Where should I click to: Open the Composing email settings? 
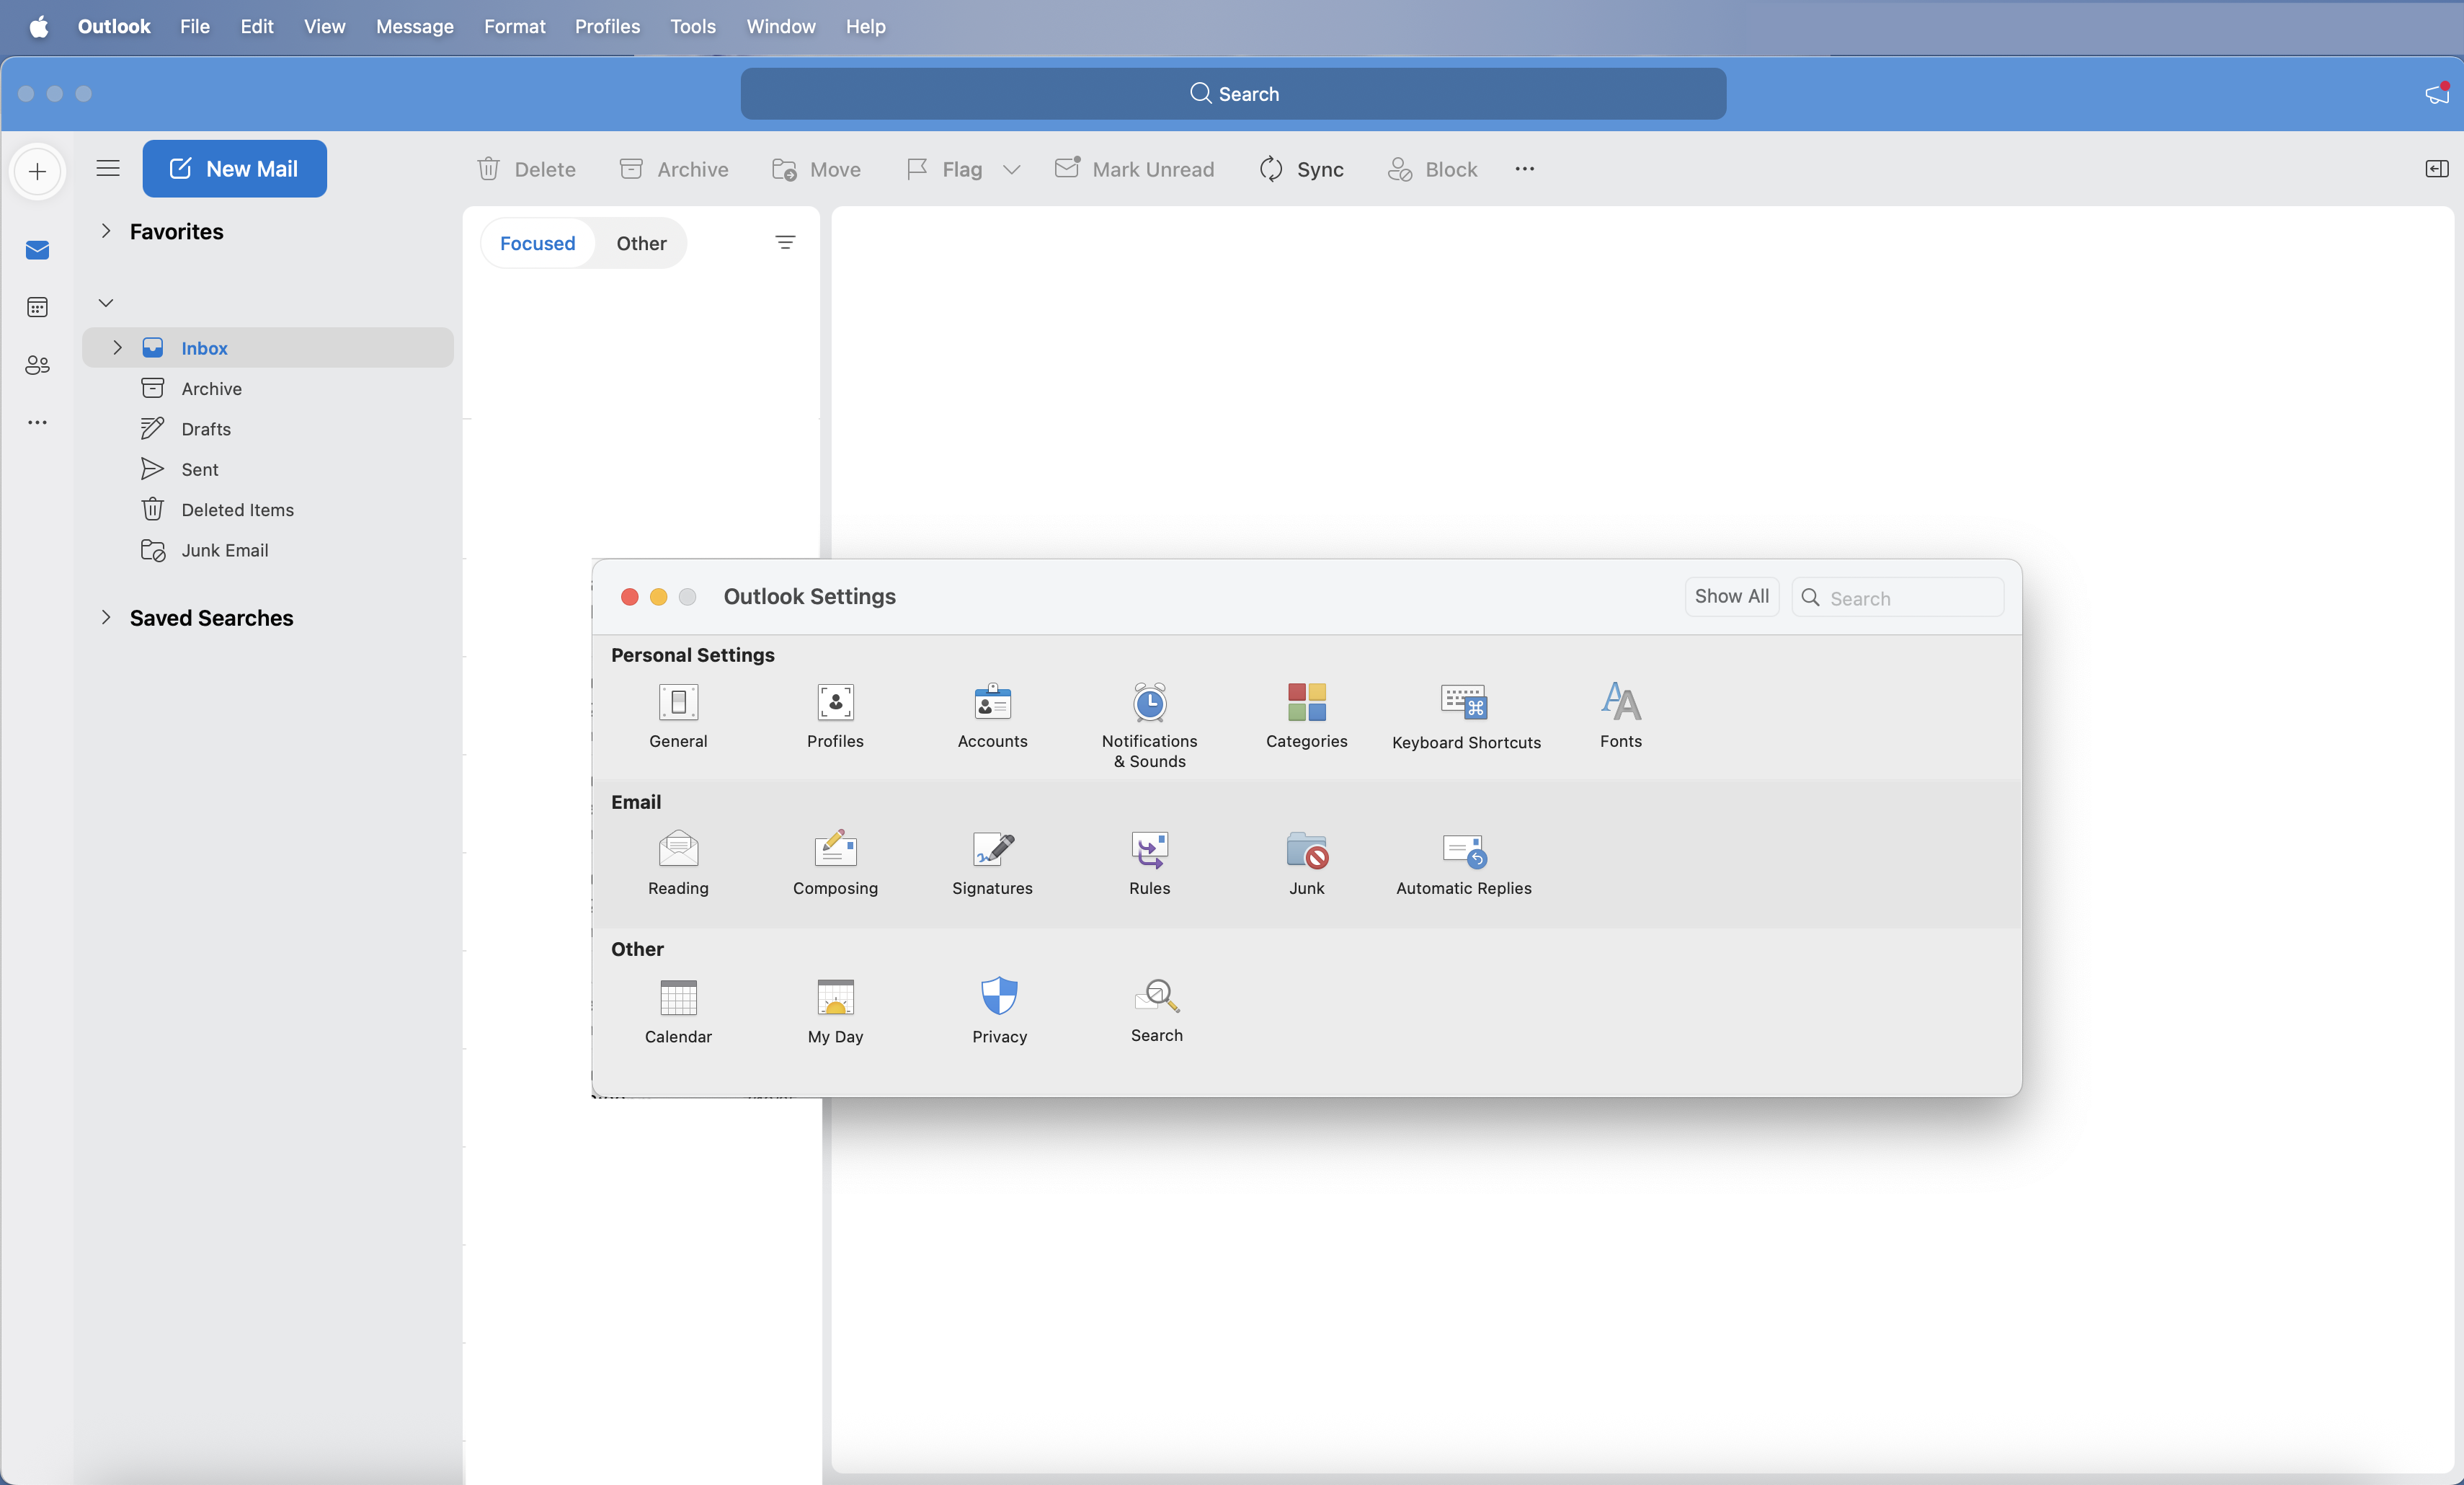pyautogui.click(x=835, y=862)
